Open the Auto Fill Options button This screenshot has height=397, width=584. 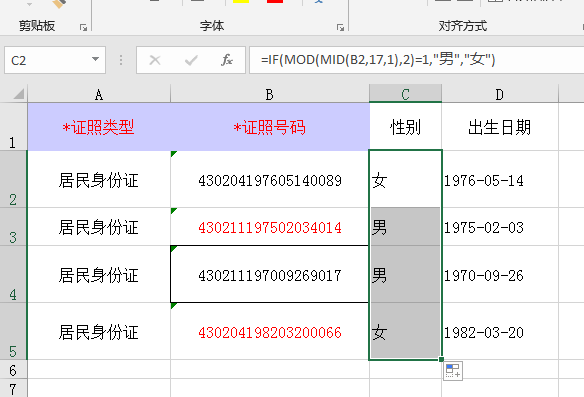453,371
